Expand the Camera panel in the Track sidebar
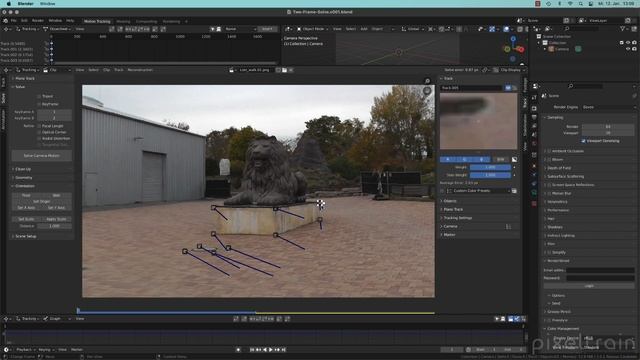The height and width of the screenshot is (360, 640). pyautogui.click(x=450, y=227)
